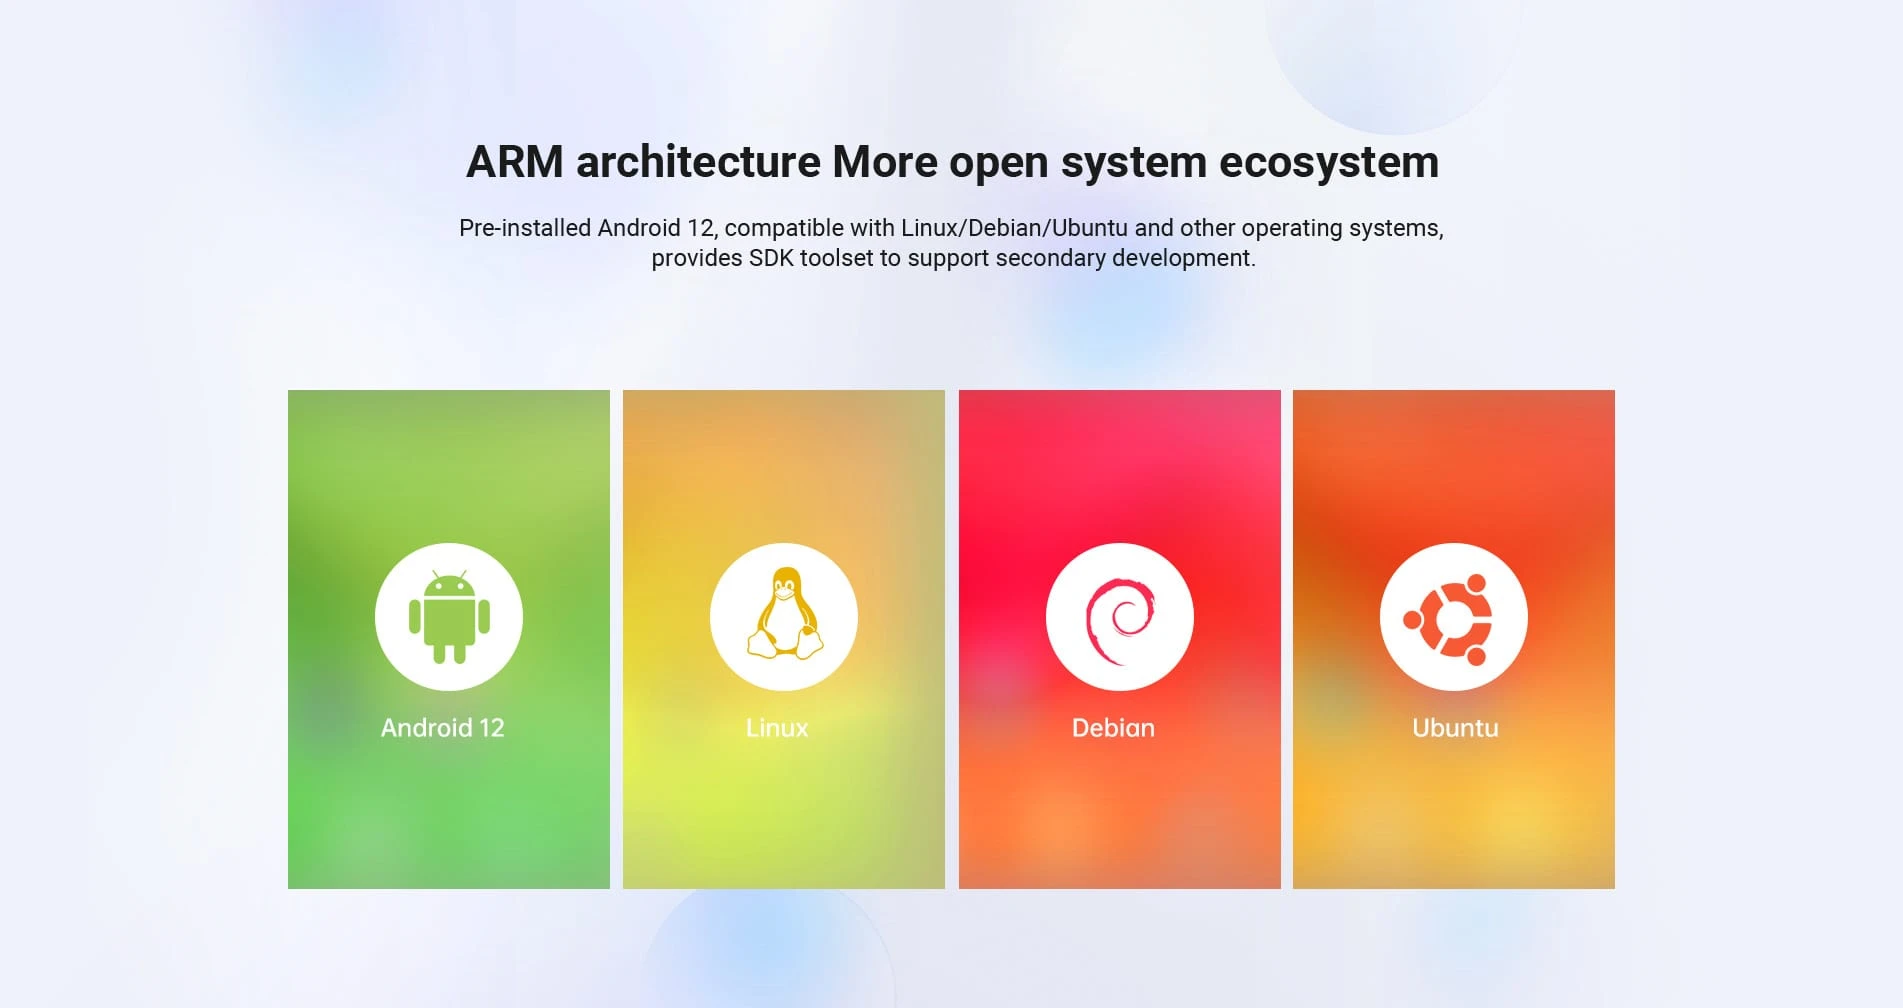1903x1008 pixels.
Task: Select the "Android 12" label
Action: click(x=442, y=728)
